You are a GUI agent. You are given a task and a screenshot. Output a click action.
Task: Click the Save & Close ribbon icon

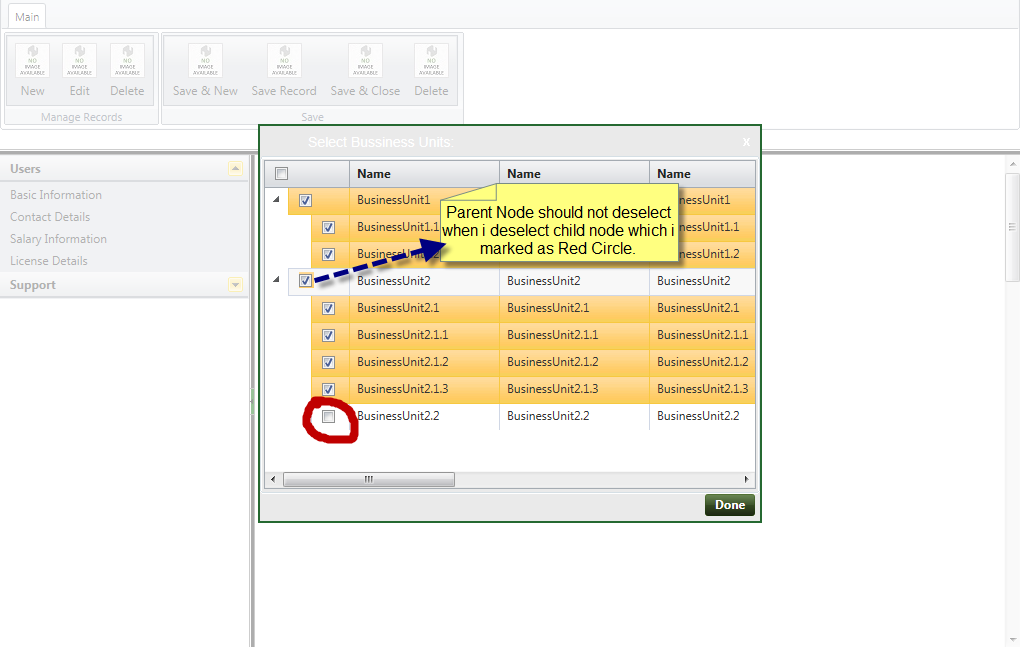coord(365,71)
